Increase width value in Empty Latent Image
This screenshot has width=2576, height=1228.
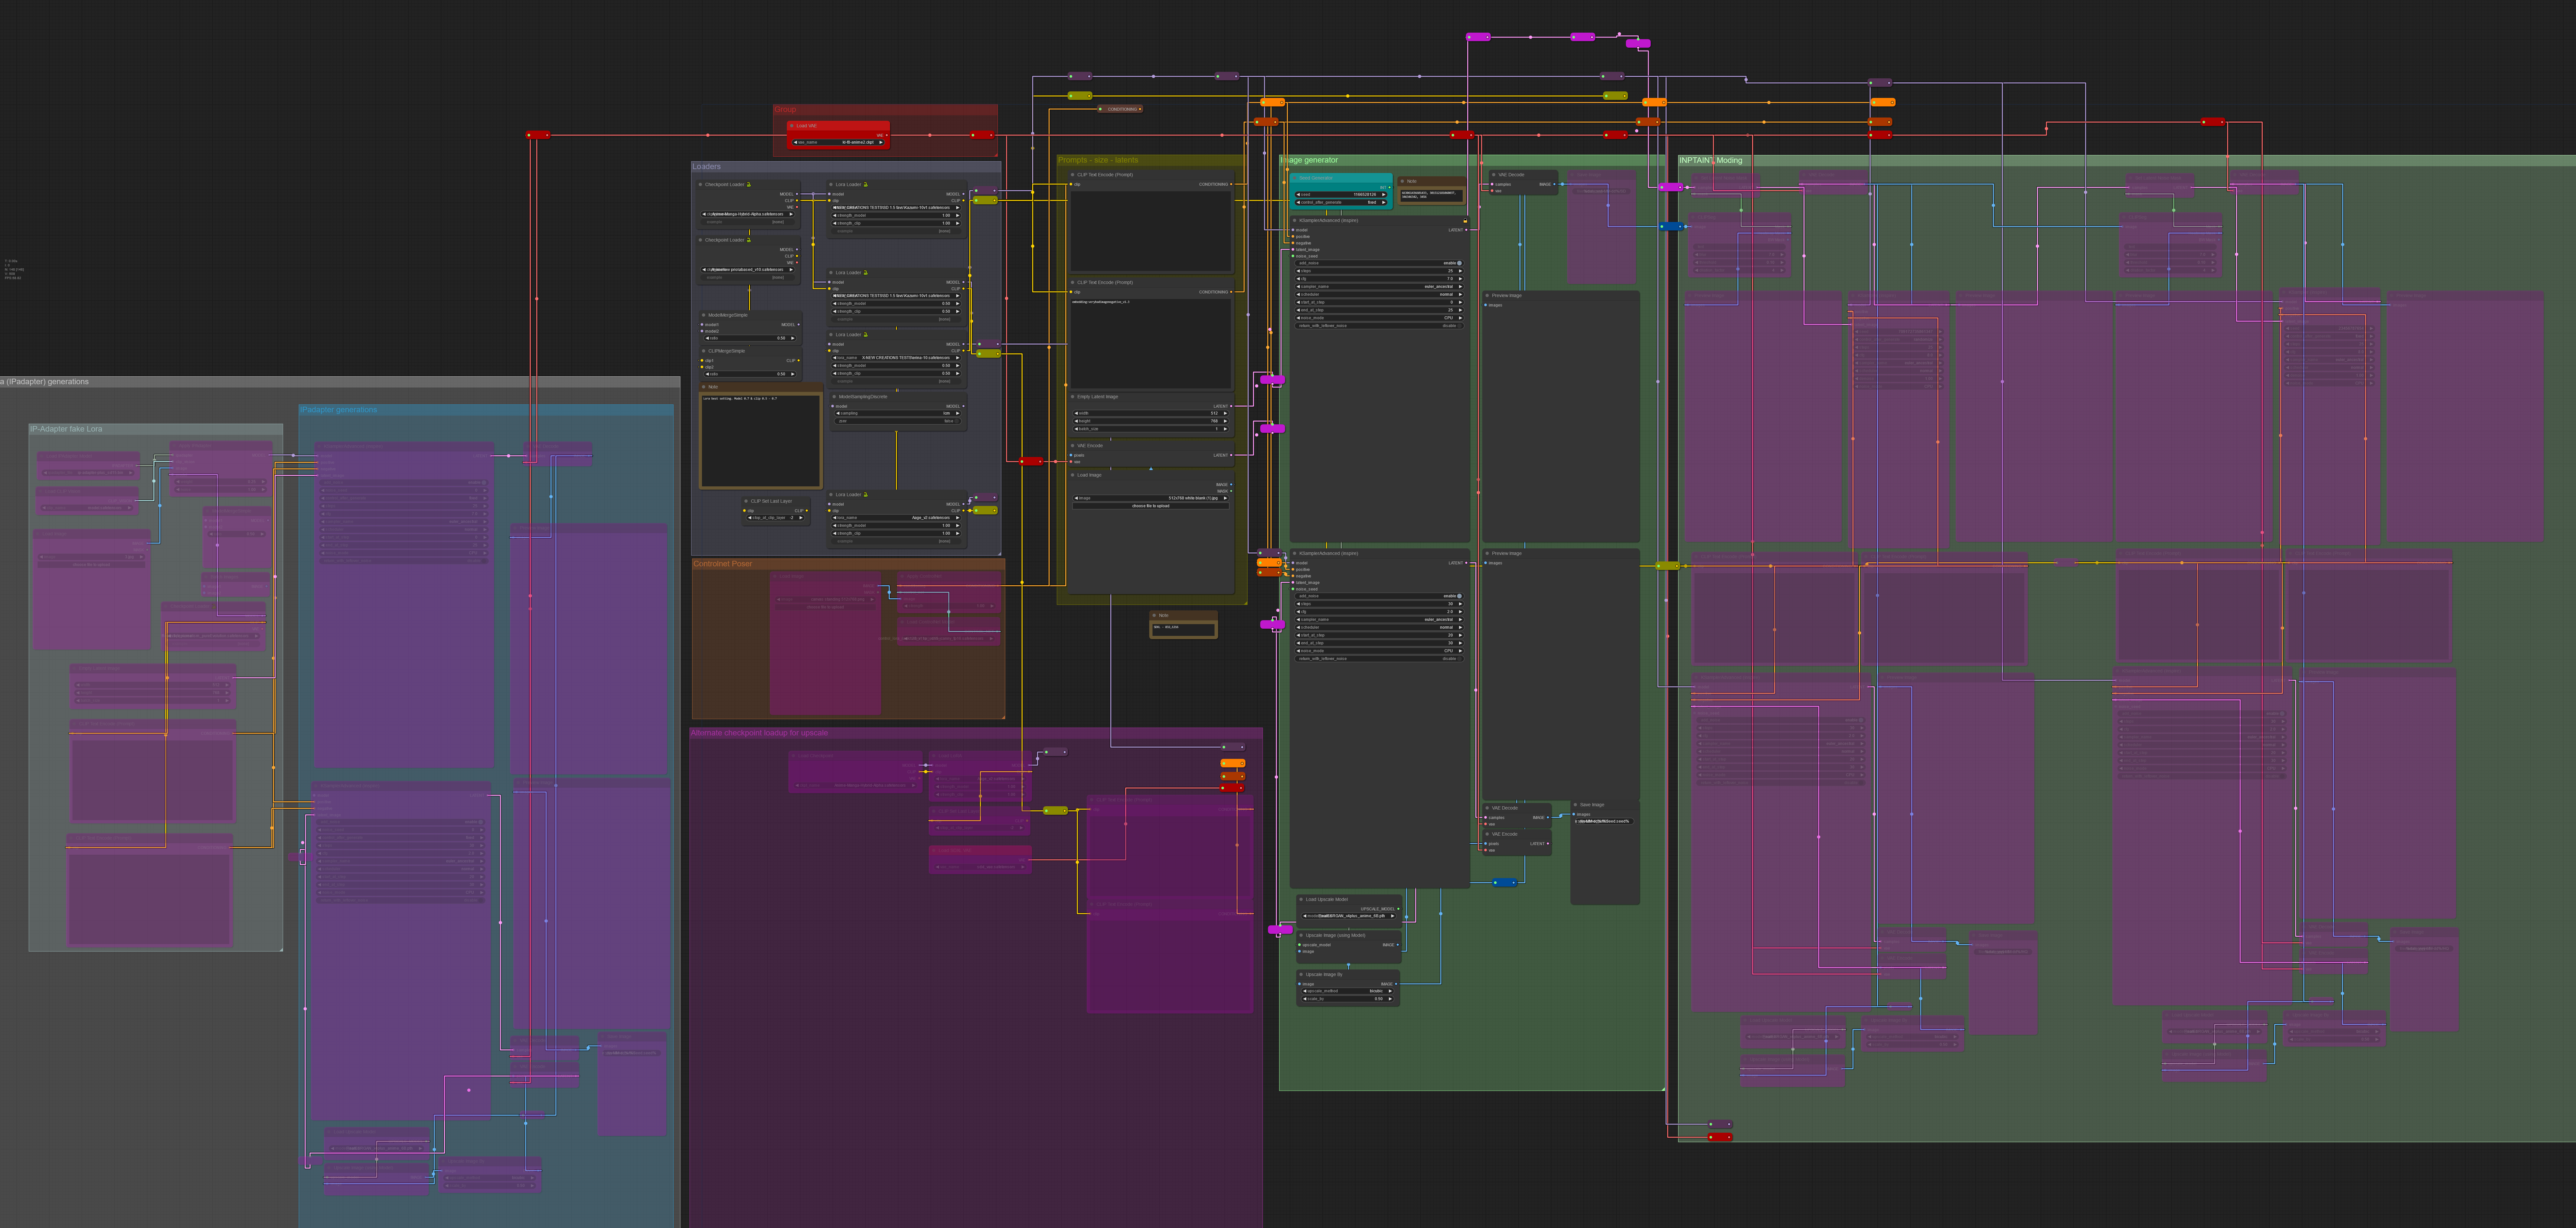click(1226, 413)
